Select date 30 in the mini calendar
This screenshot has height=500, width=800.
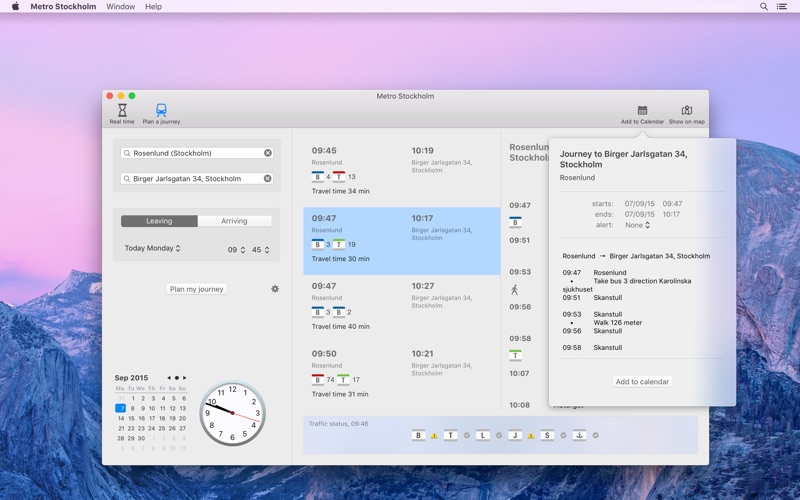click(141, 438)
